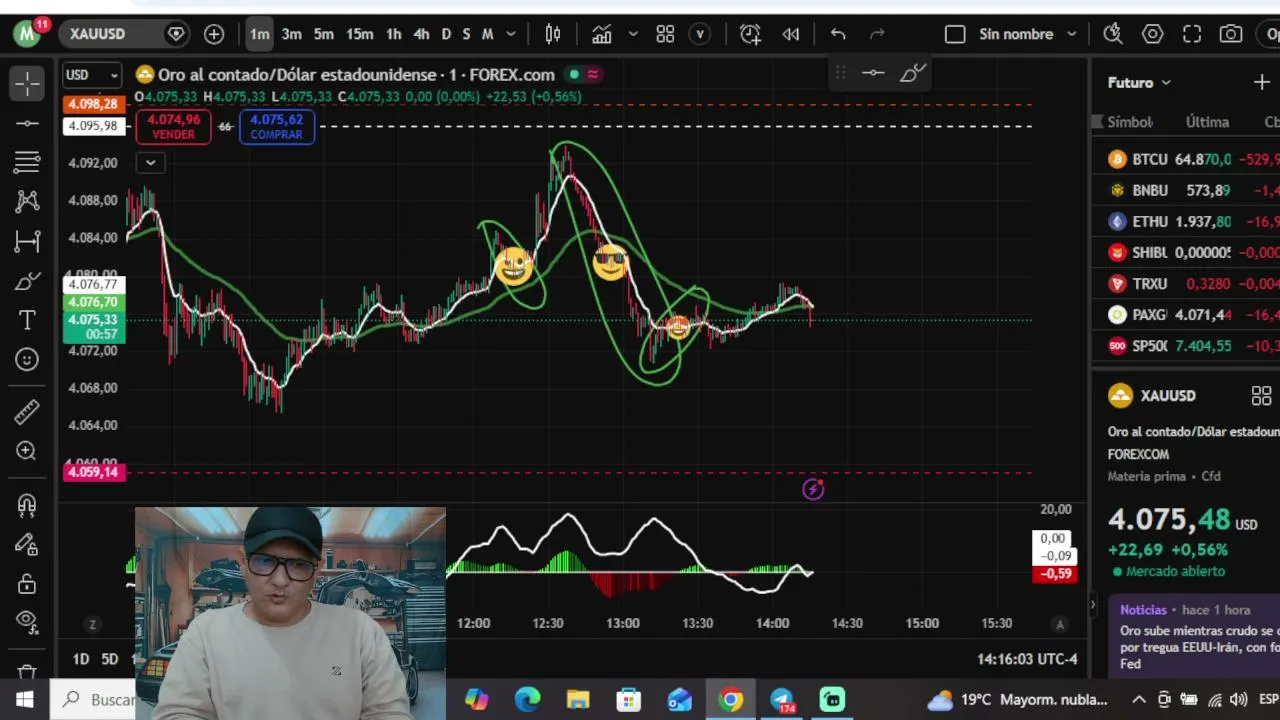Open the Fibonacci retracement tools

[x=27, y=162]
